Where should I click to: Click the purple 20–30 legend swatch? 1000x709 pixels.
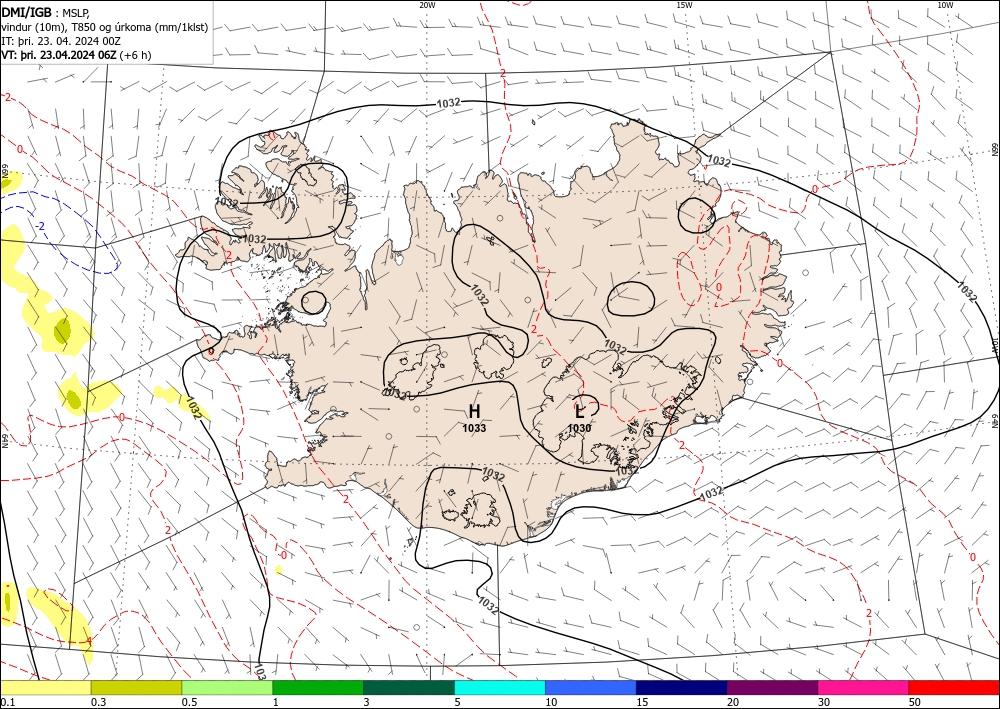point(772,687)
